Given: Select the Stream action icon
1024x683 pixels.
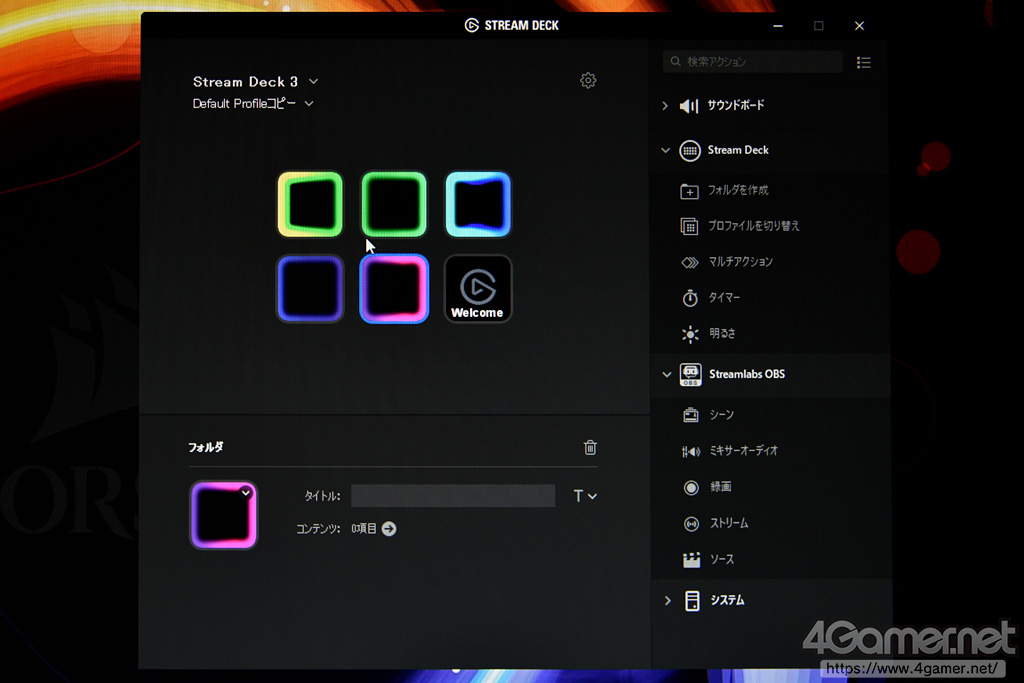Looking at the screenshot, I should point(691,524).
